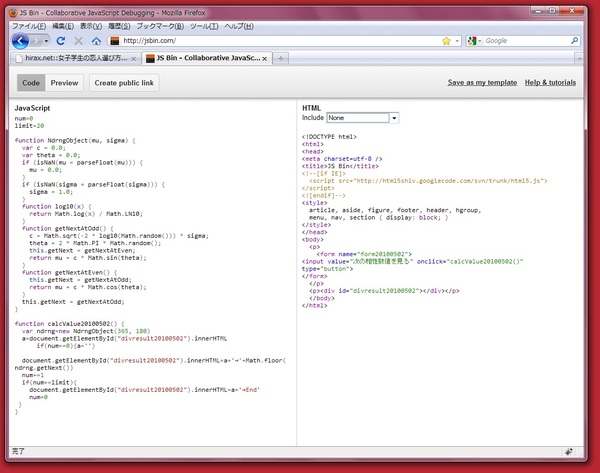Screen dimensions: 600x473
Task: Toggle the Code view button
Action: (x=31, y=83)
